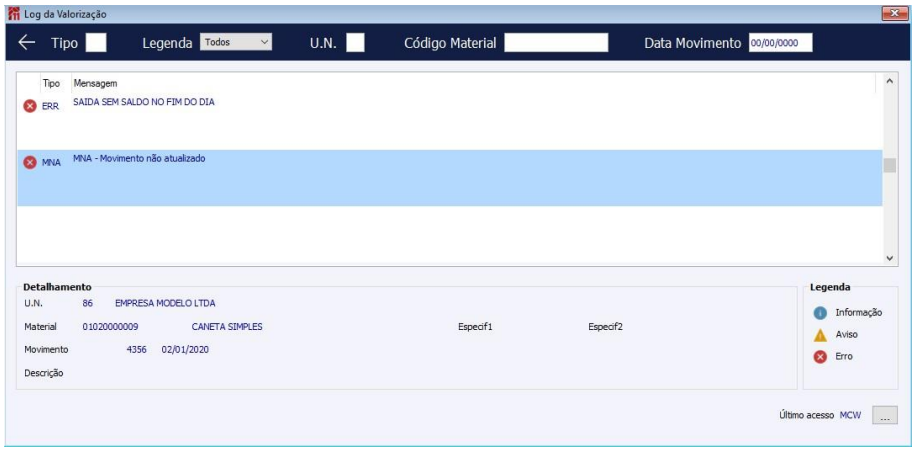Viewport: 915px width, 450px height.
Task: Open the ellipsis button beside Último acesso
Action: (885, 416)
